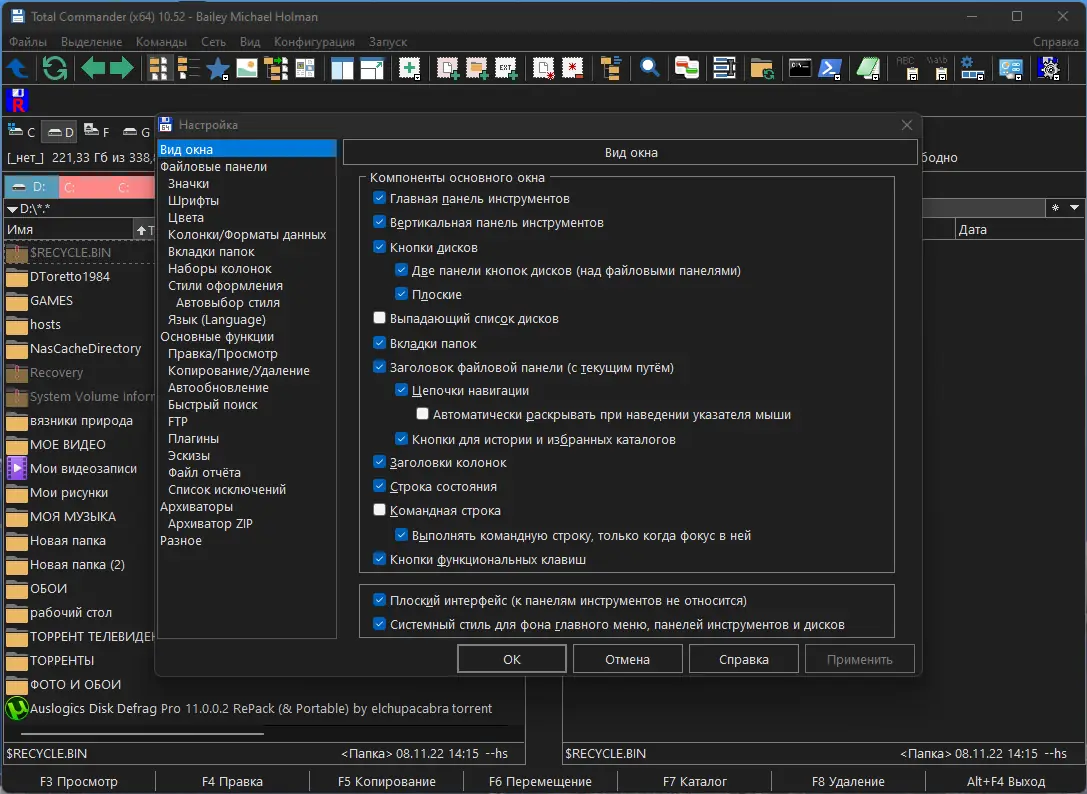The width and height of the screenshot is (1087, 794).
Task: Open dropdown arrow at right panel header
Action: (x=1074, y=208)
